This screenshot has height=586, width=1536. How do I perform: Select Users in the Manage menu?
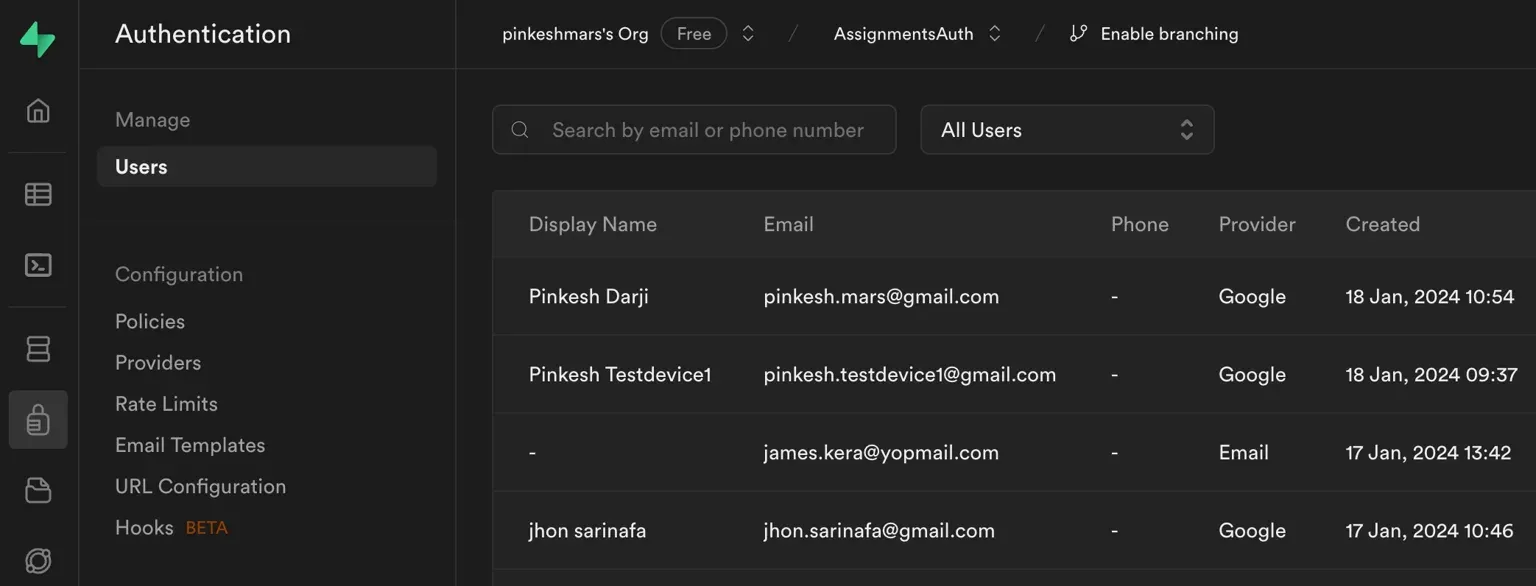pos(267,167)
